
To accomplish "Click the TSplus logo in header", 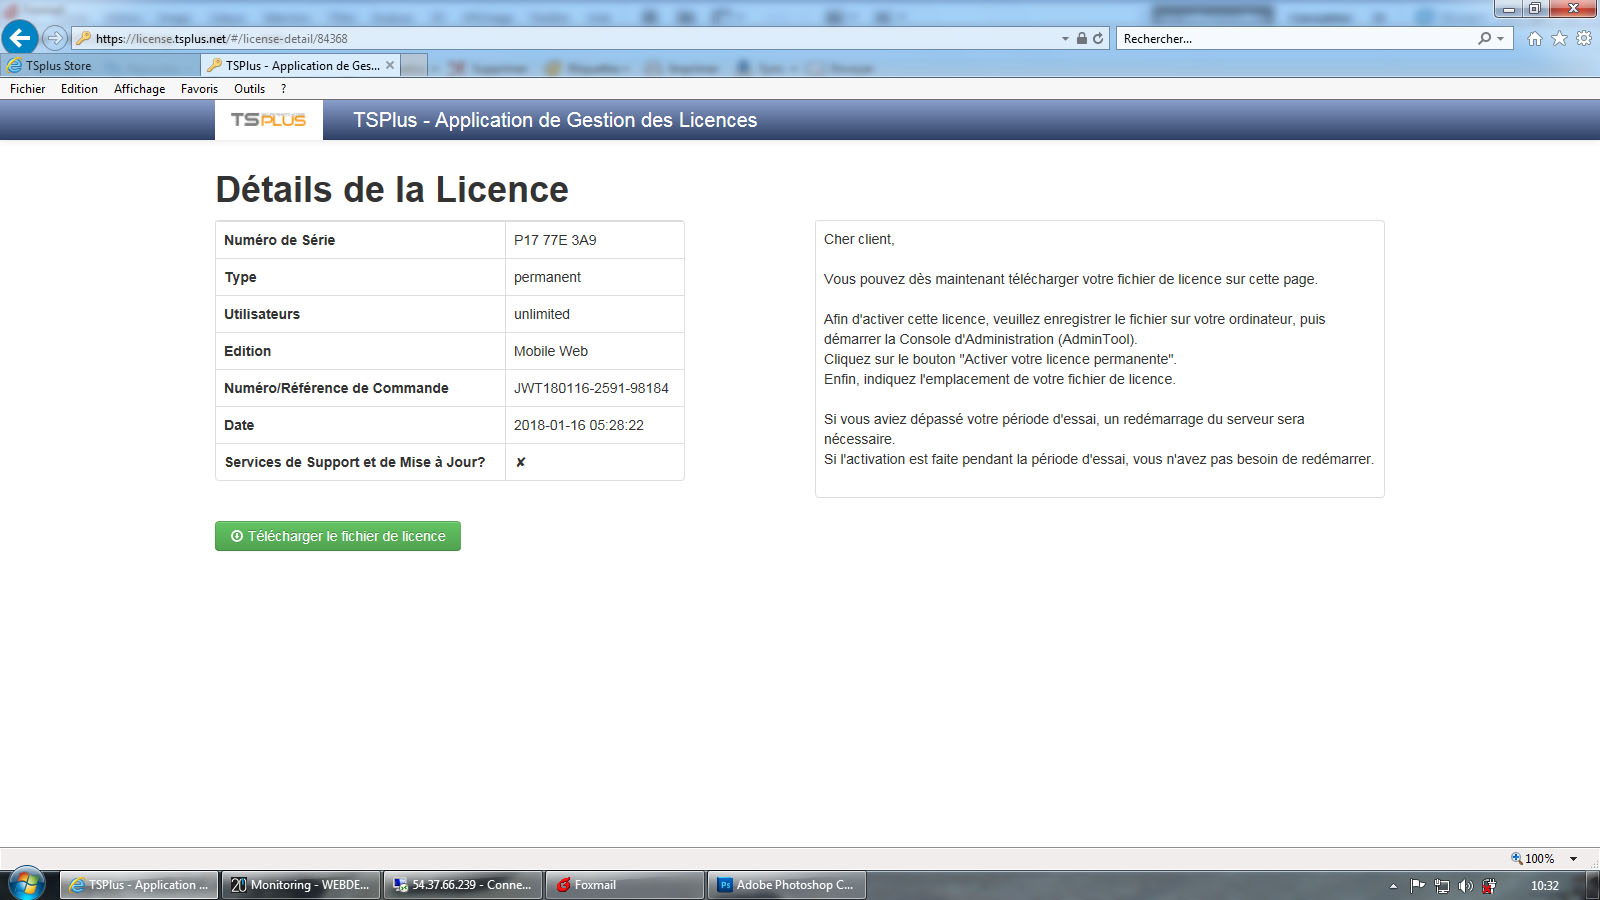I will click(268, 120).
